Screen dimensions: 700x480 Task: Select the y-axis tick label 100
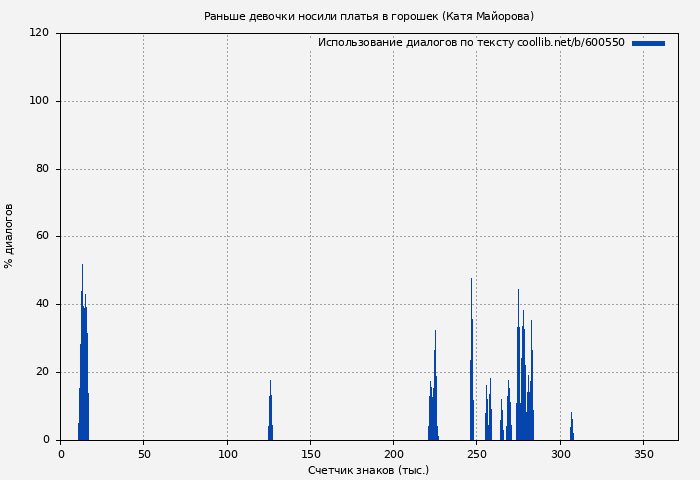(x=39, y=101)
